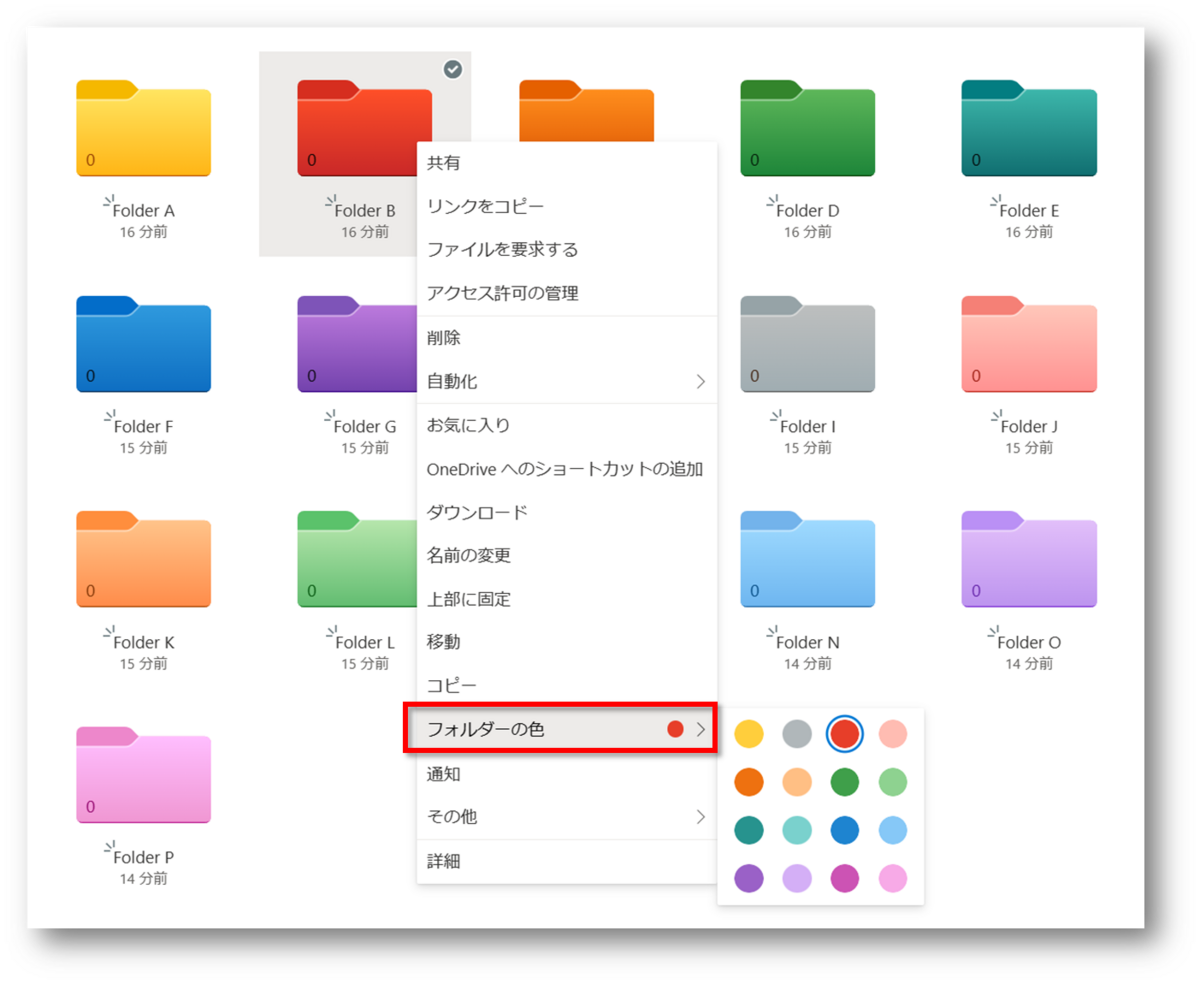Pick the light green color swatch
The height and width of the screenshot is (984, 1200).
(x=893, y=782)
